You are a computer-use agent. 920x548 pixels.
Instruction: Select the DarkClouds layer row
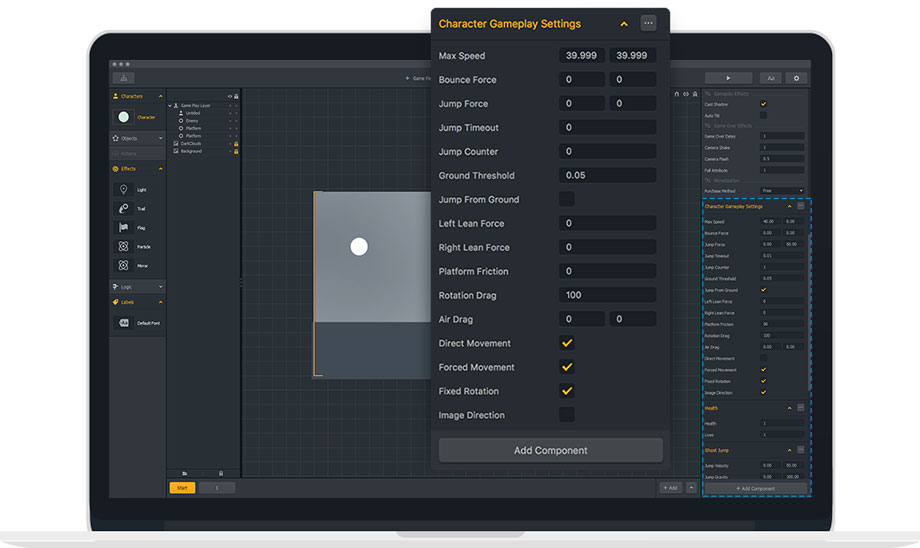tap(204, 144)
